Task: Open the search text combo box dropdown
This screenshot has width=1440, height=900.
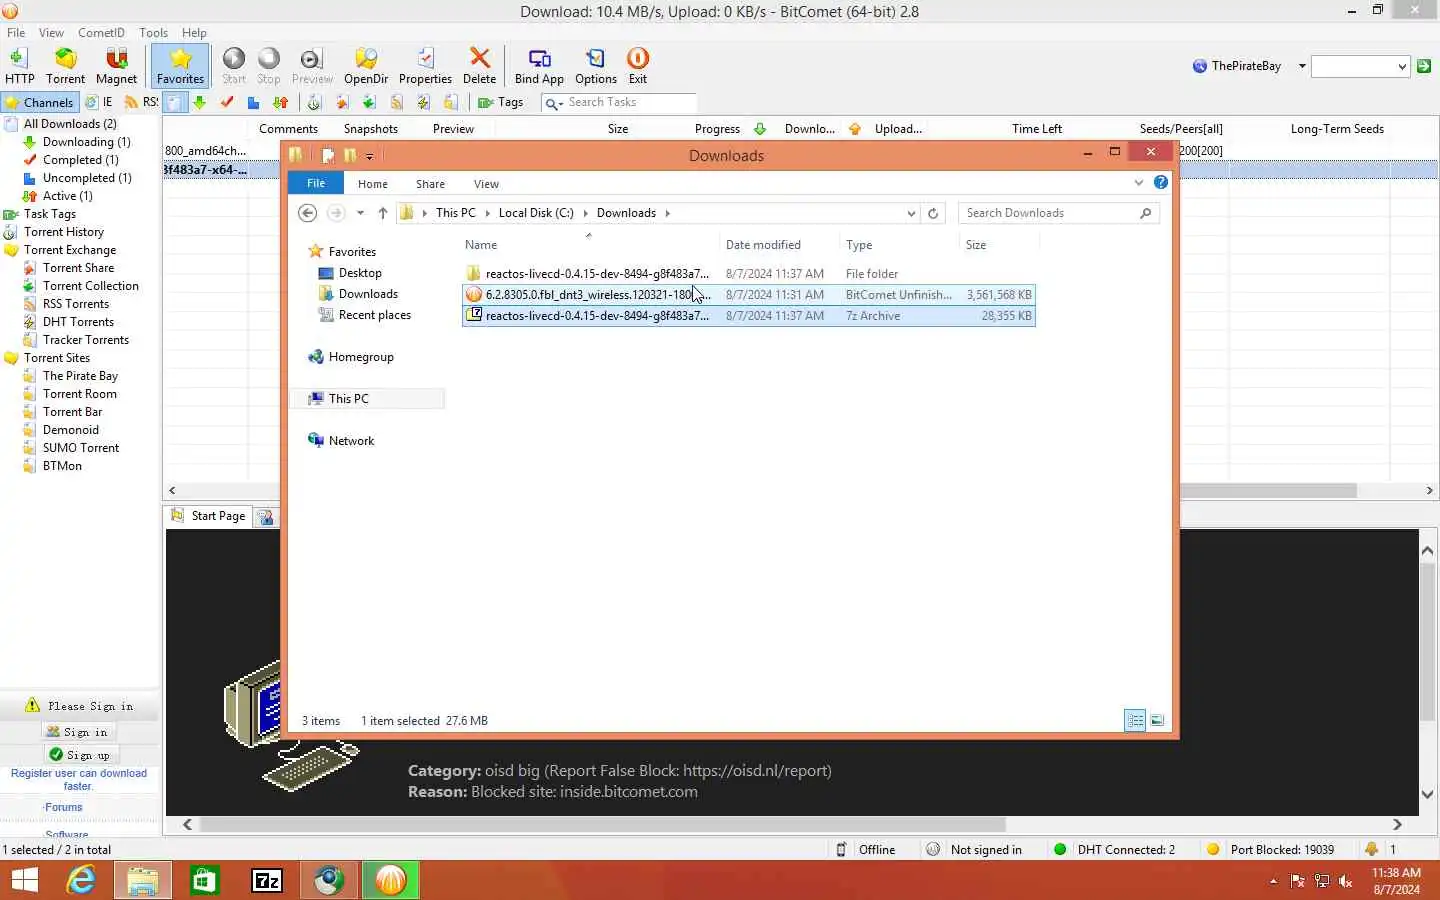Action: point(1401,66)
